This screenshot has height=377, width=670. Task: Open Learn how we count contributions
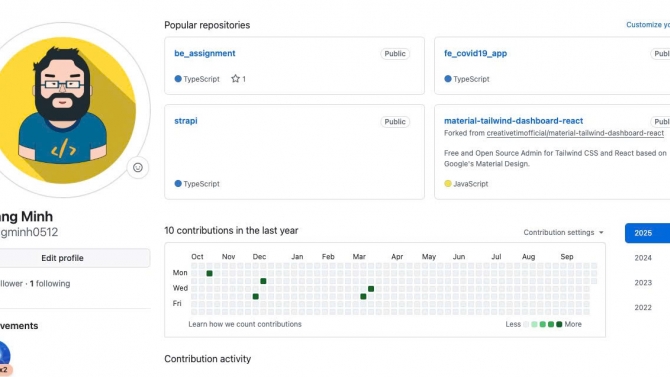(245, 324)
